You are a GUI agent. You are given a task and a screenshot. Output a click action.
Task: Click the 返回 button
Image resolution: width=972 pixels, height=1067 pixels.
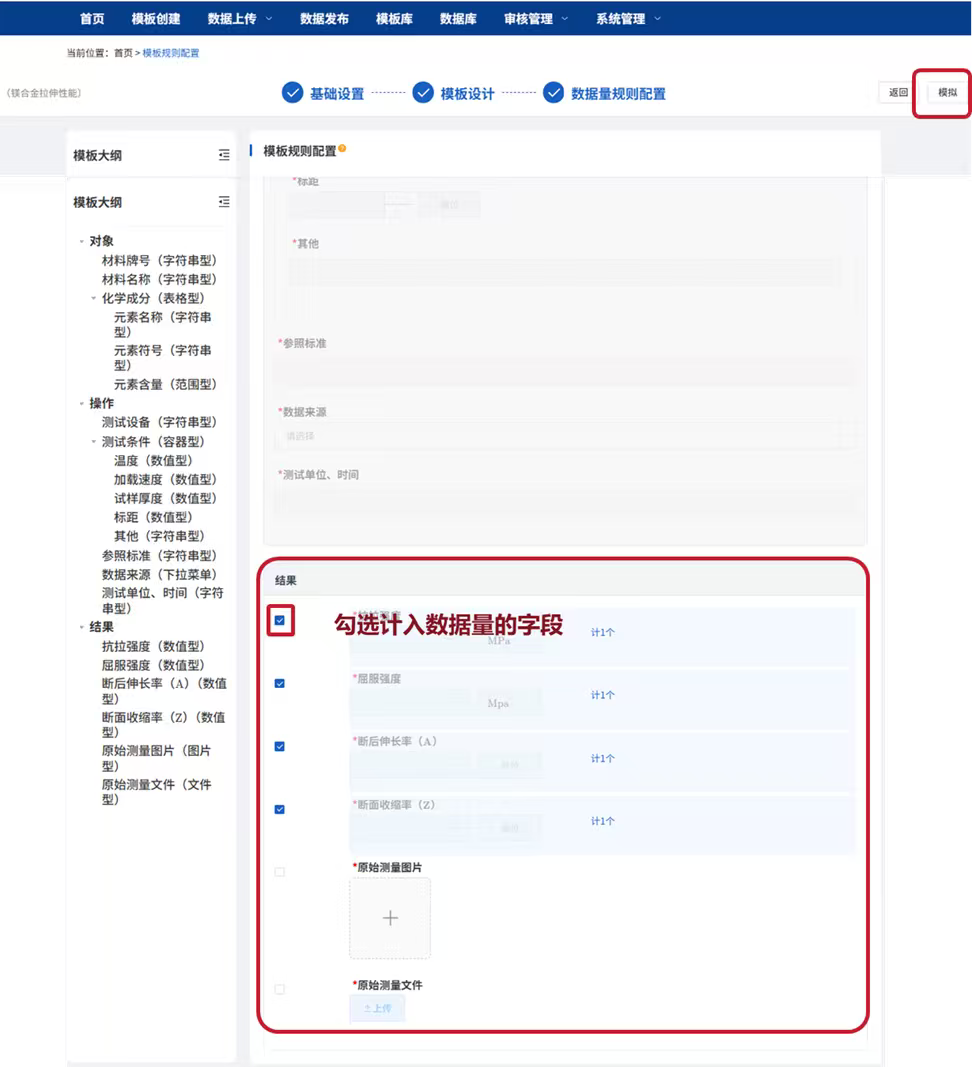click(898, 92)
